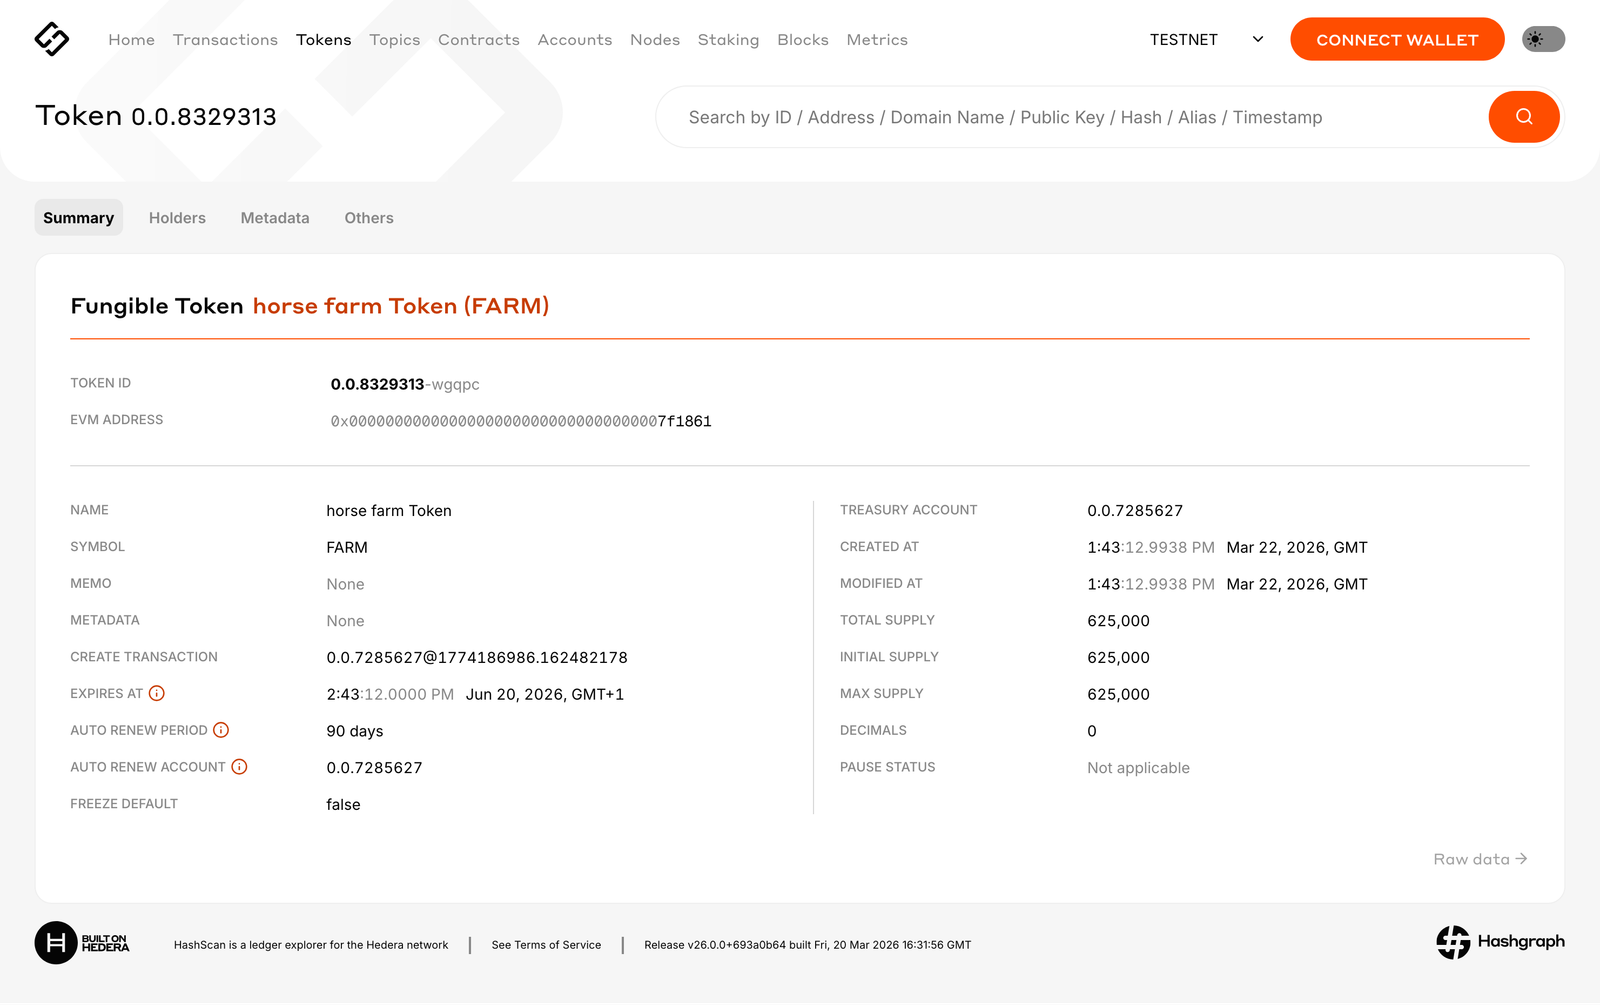
Task: Click the orange search magnifier button
Action: [x=1523, y=117]
